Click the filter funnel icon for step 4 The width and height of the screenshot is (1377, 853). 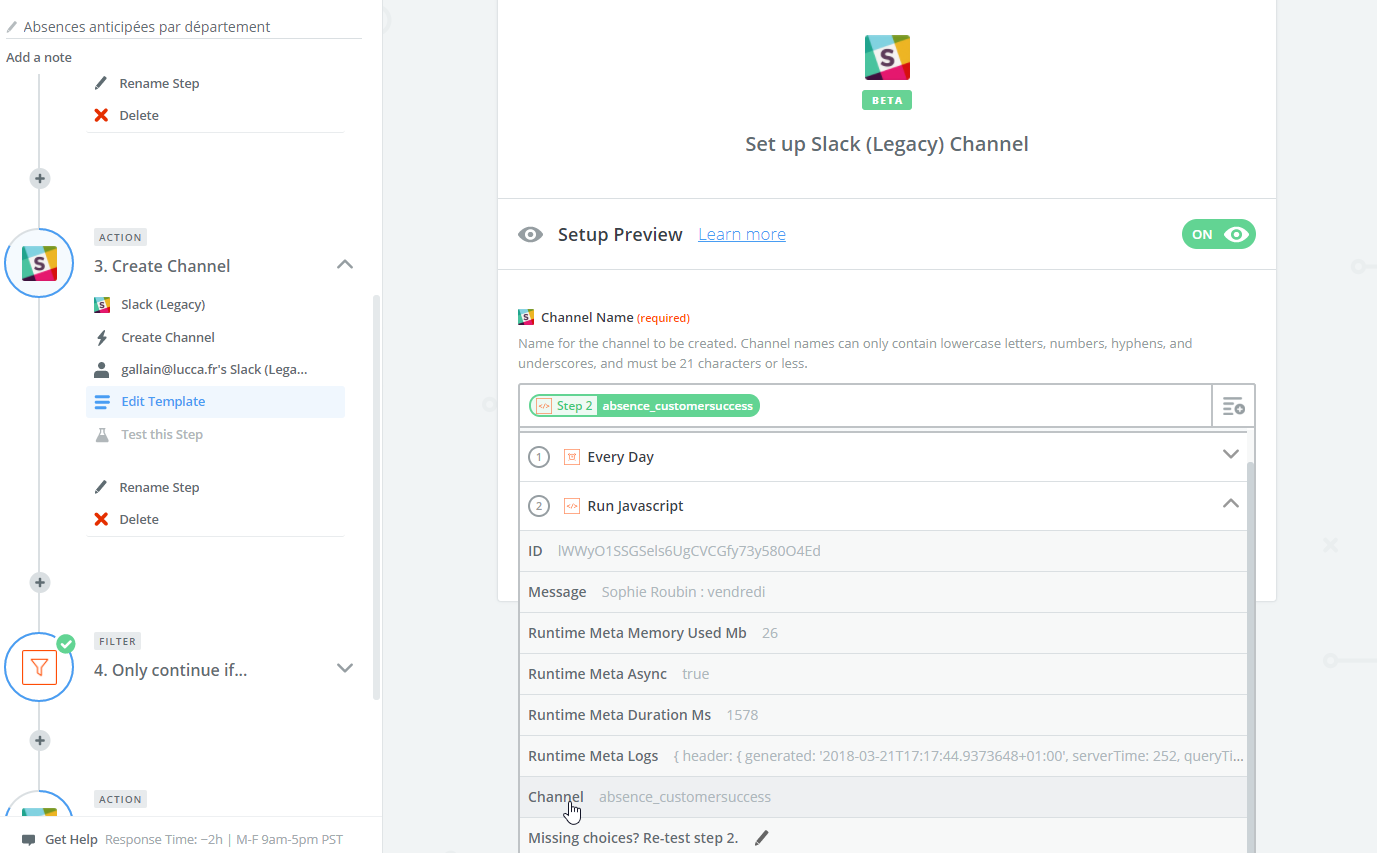(39, 667)
